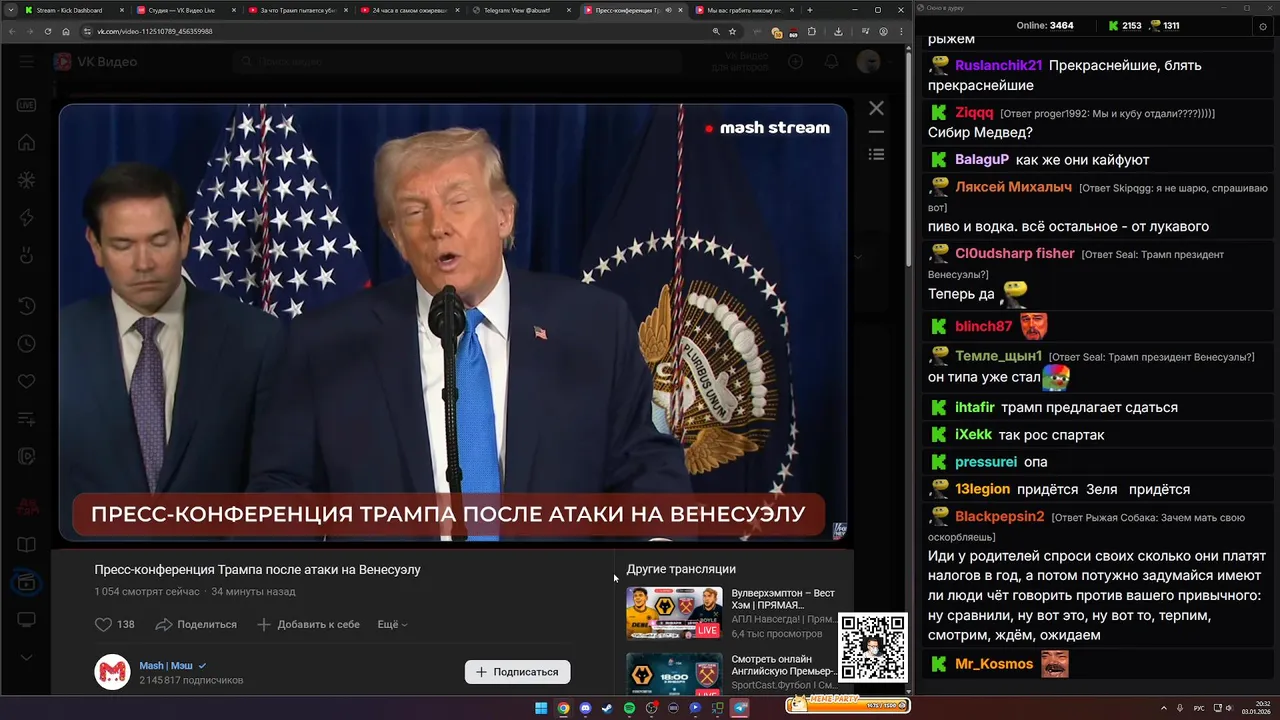Expand tab search chevron at top-left
This screenshot has height=720, width=1280.
[9, 10]
